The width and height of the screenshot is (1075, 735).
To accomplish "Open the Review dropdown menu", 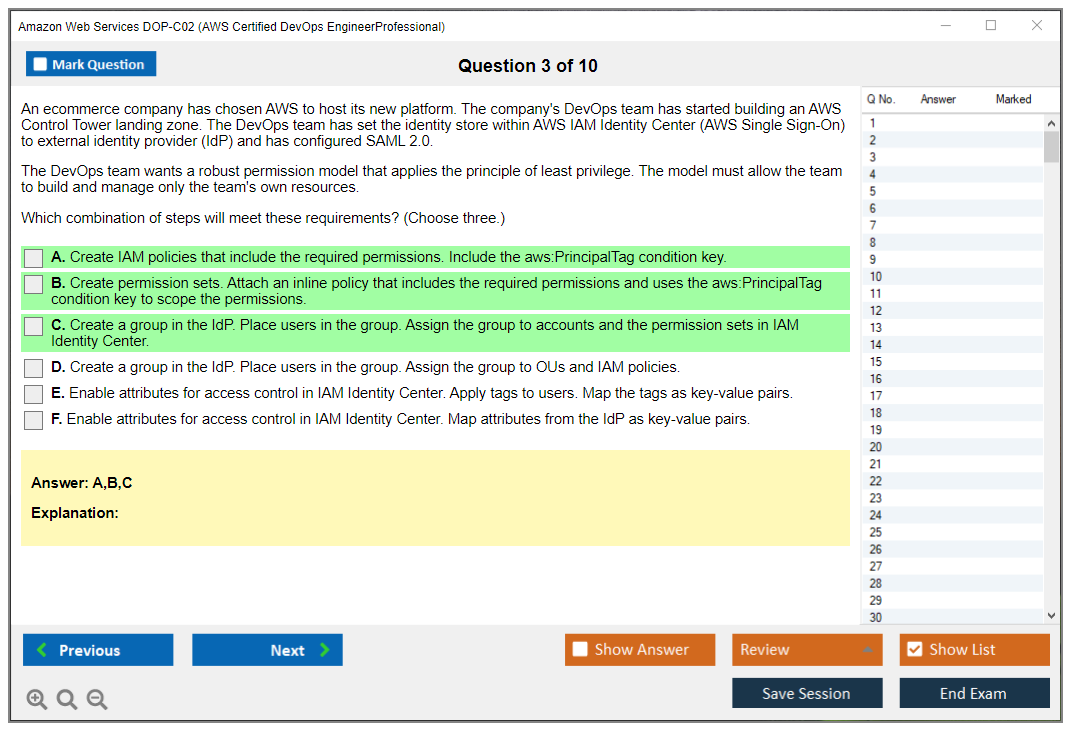I will (807, 650).
